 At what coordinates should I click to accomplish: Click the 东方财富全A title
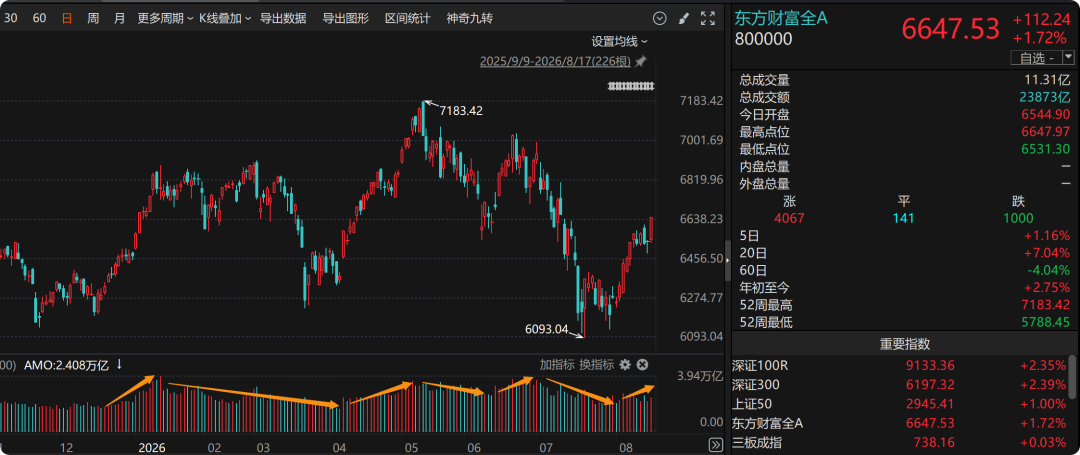tap(781, 18)
